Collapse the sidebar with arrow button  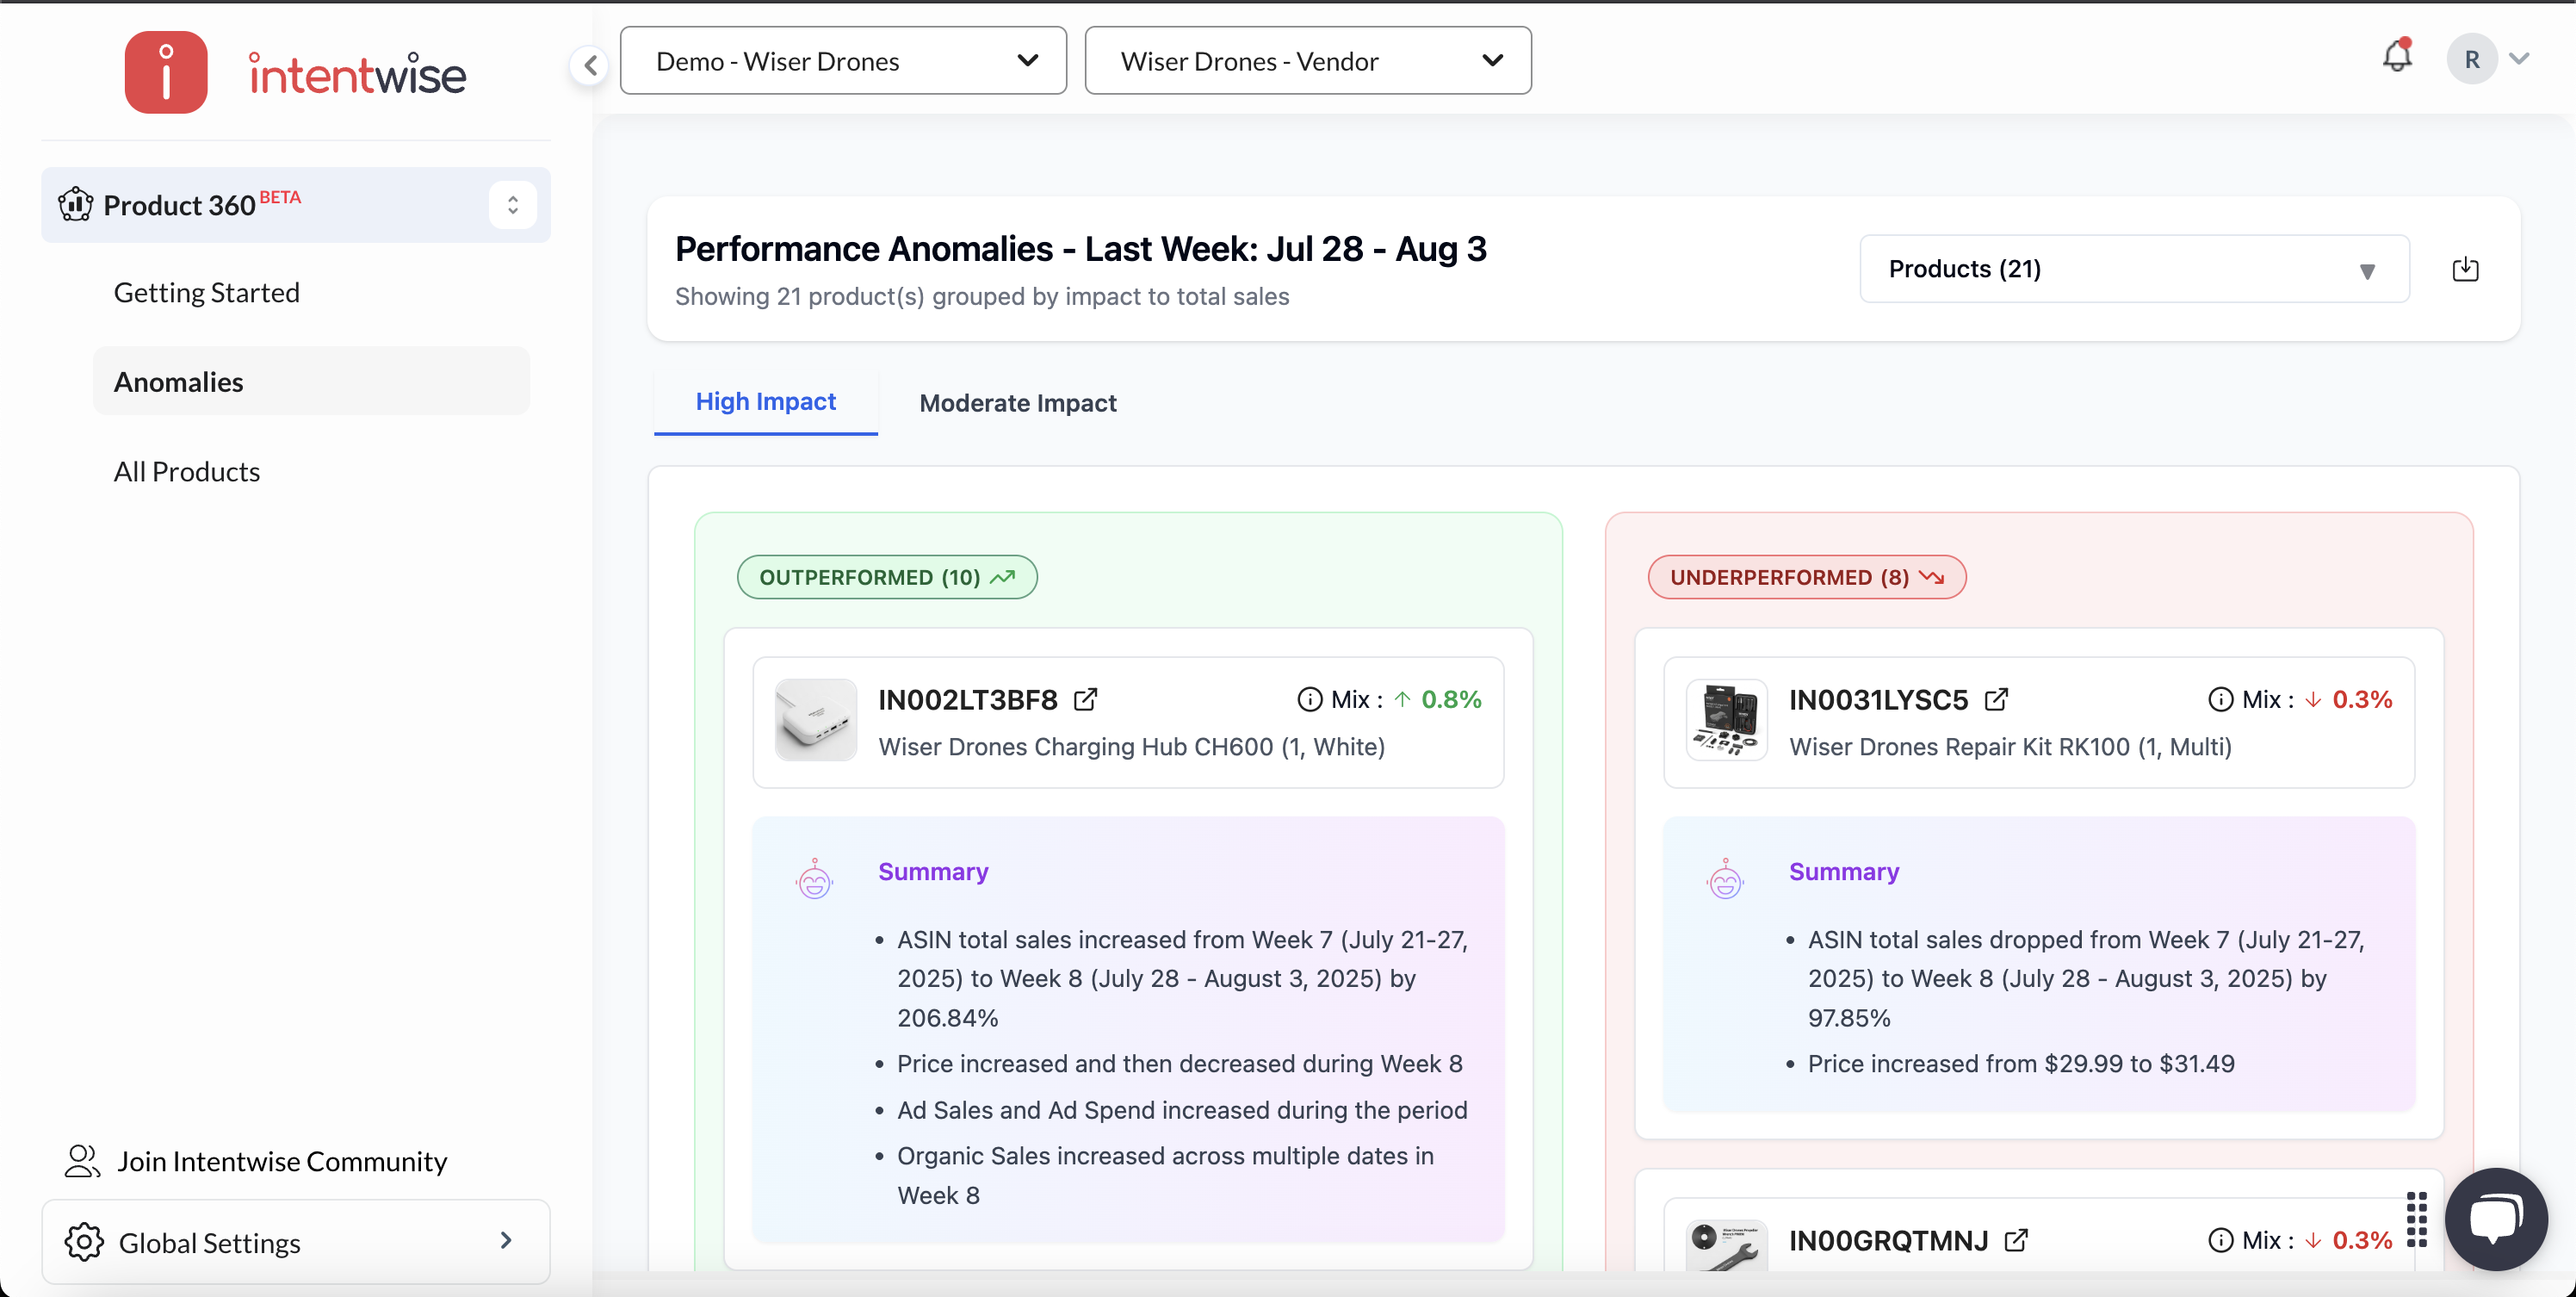(590, 65)
